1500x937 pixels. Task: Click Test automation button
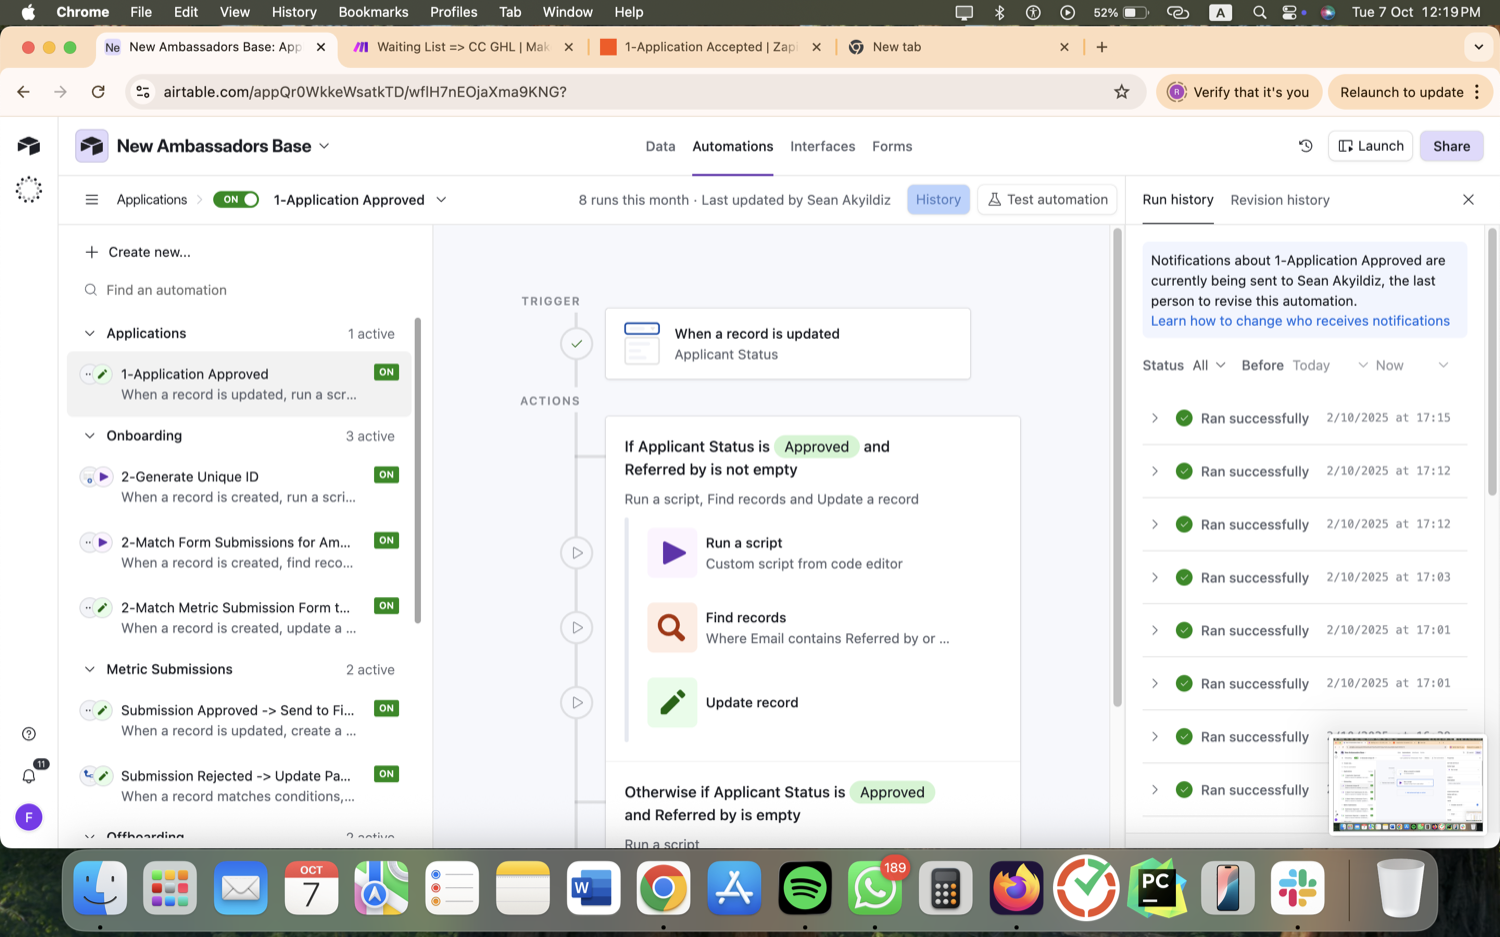1048,200
